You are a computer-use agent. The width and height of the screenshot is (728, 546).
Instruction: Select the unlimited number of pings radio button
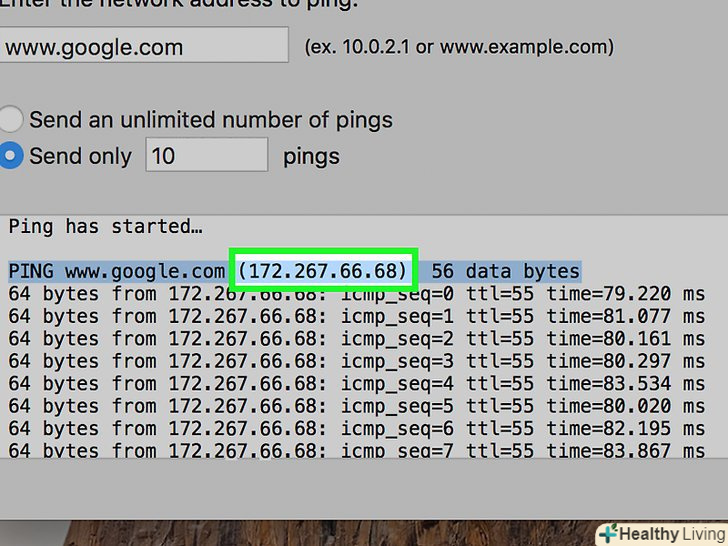(x=11, y=120)
